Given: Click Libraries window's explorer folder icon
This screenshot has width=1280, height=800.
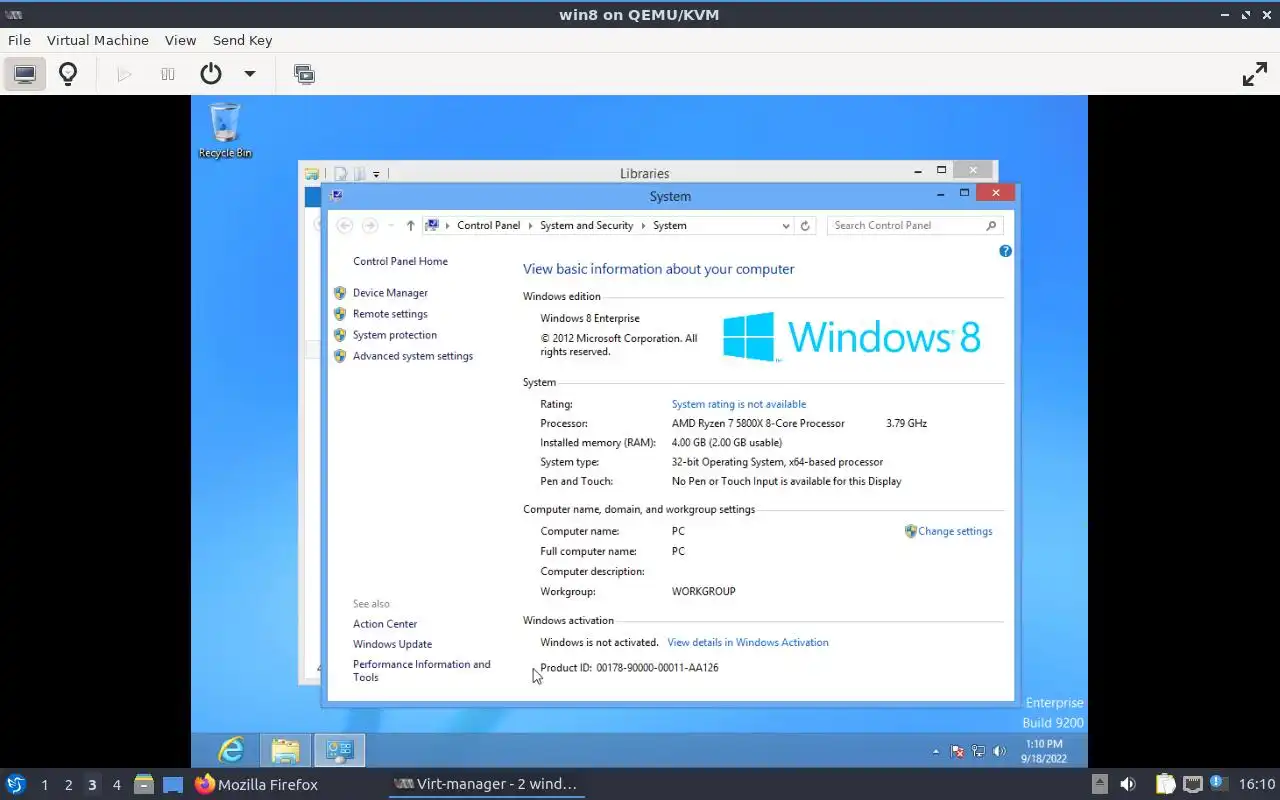Looking at the screenshot, I should [312, 174].
